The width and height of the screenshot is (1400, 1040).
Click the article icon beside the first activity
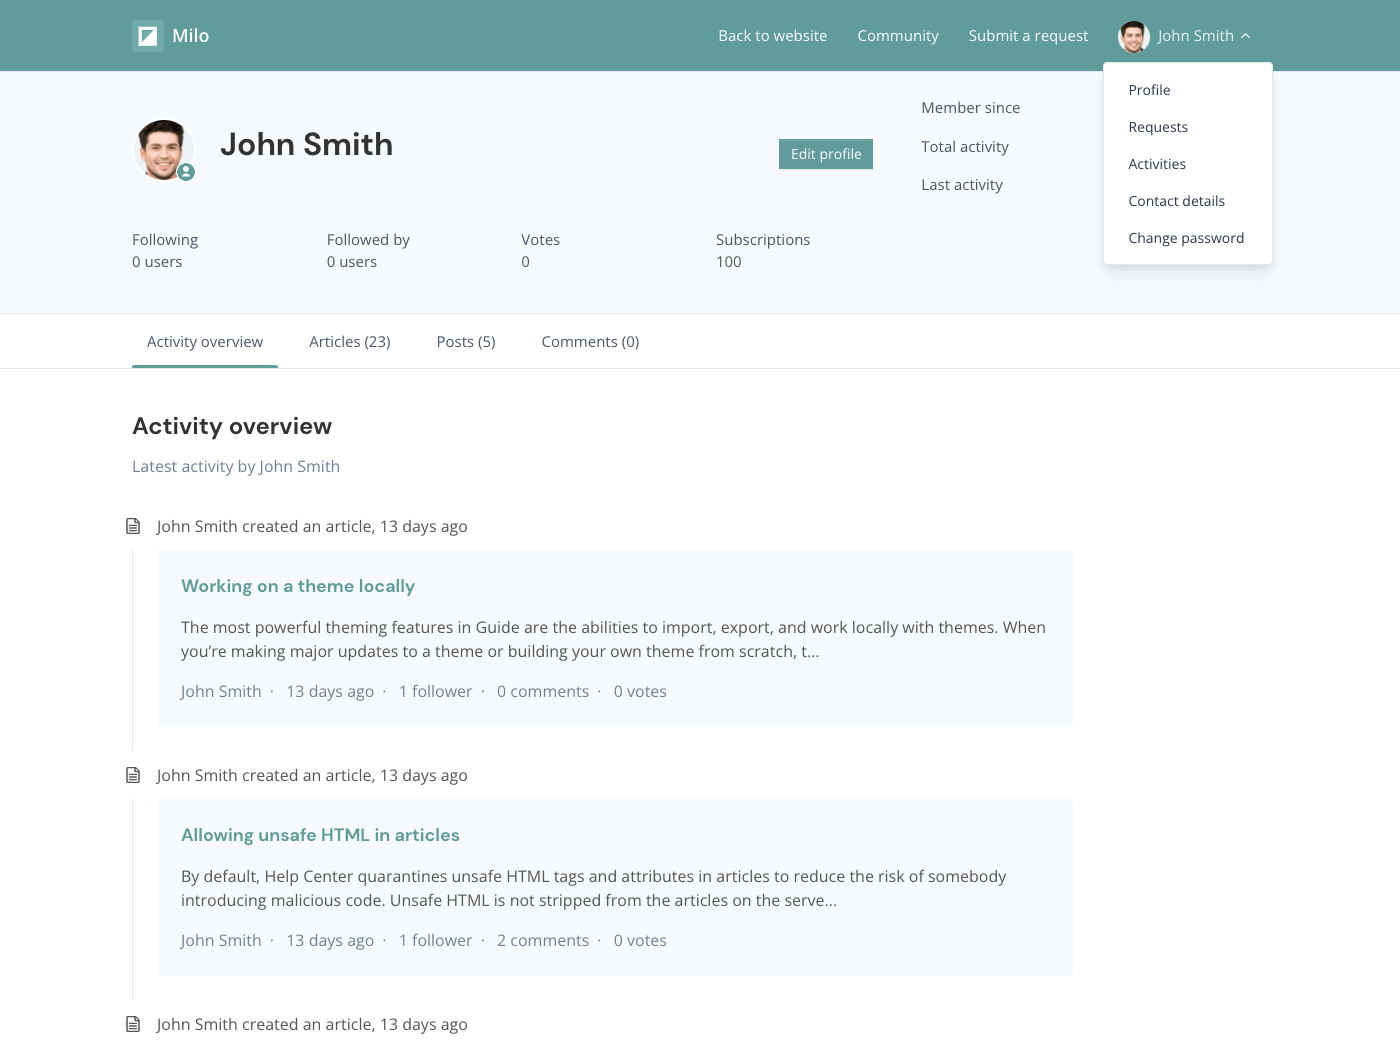(133, 526)
